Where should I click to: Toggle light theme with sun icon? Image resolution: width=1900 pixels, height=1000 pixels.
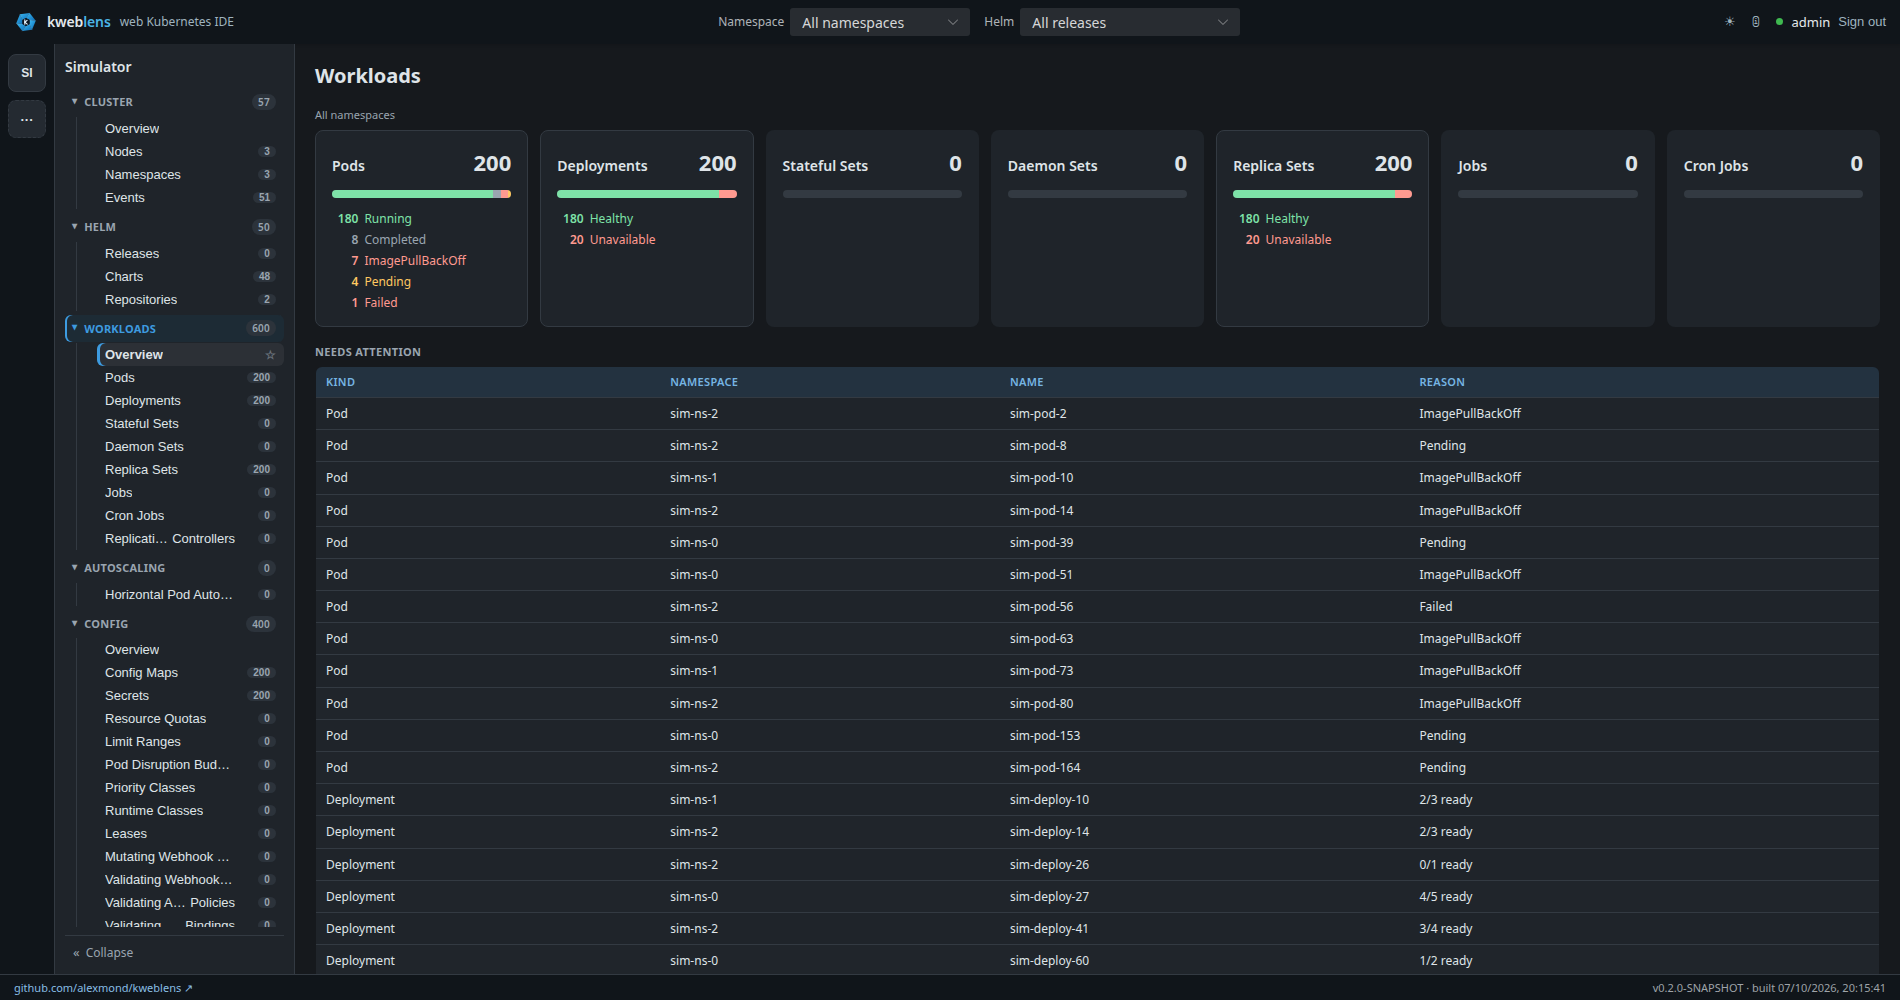click(1729, 22)
